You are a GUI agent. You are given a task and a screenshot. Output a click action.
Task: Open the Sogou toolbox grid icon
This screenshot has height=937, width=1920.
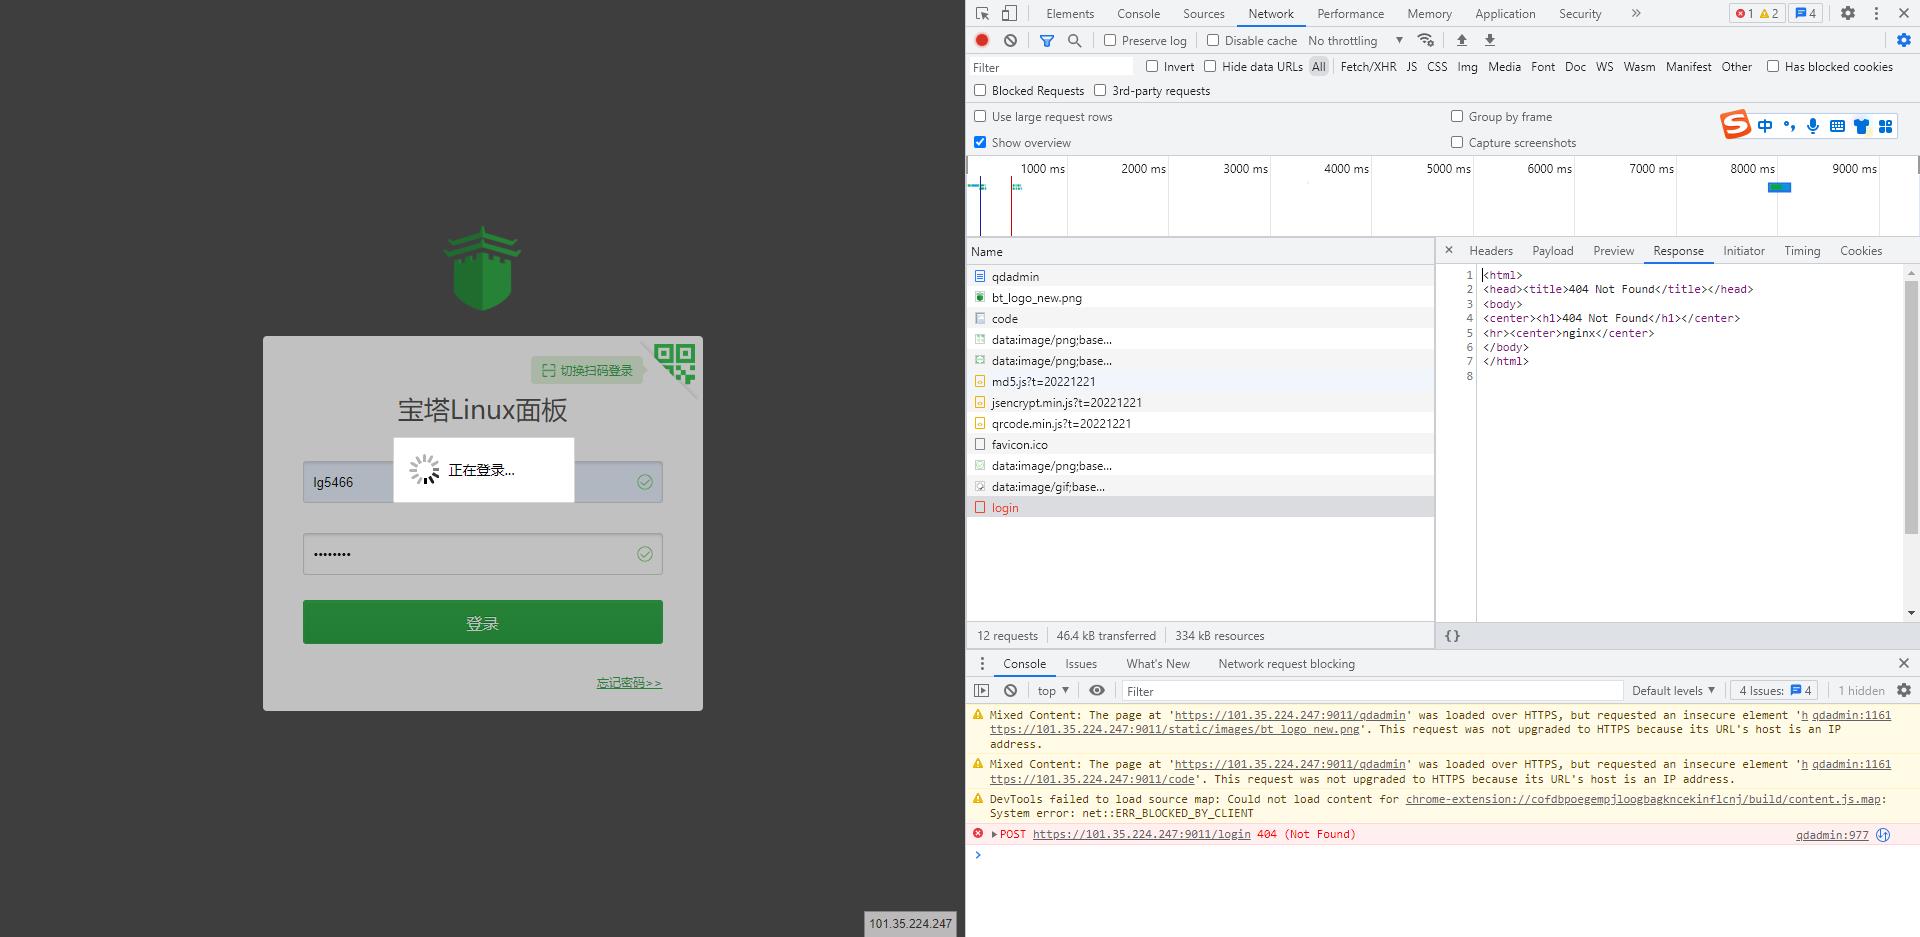[1885, 126]
